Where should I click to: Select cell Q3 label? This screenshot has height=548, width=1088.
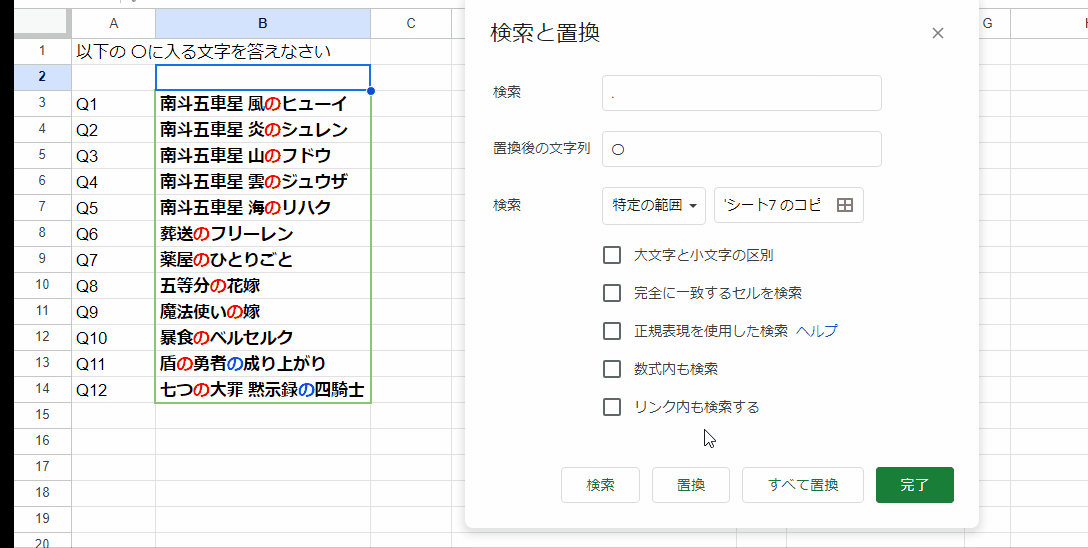[113, 155]
